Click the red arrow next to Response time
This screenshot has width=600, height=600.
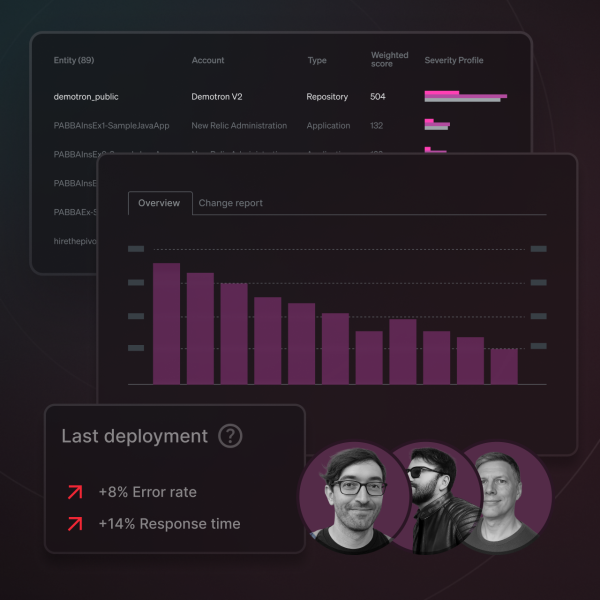tap(74, 523)
